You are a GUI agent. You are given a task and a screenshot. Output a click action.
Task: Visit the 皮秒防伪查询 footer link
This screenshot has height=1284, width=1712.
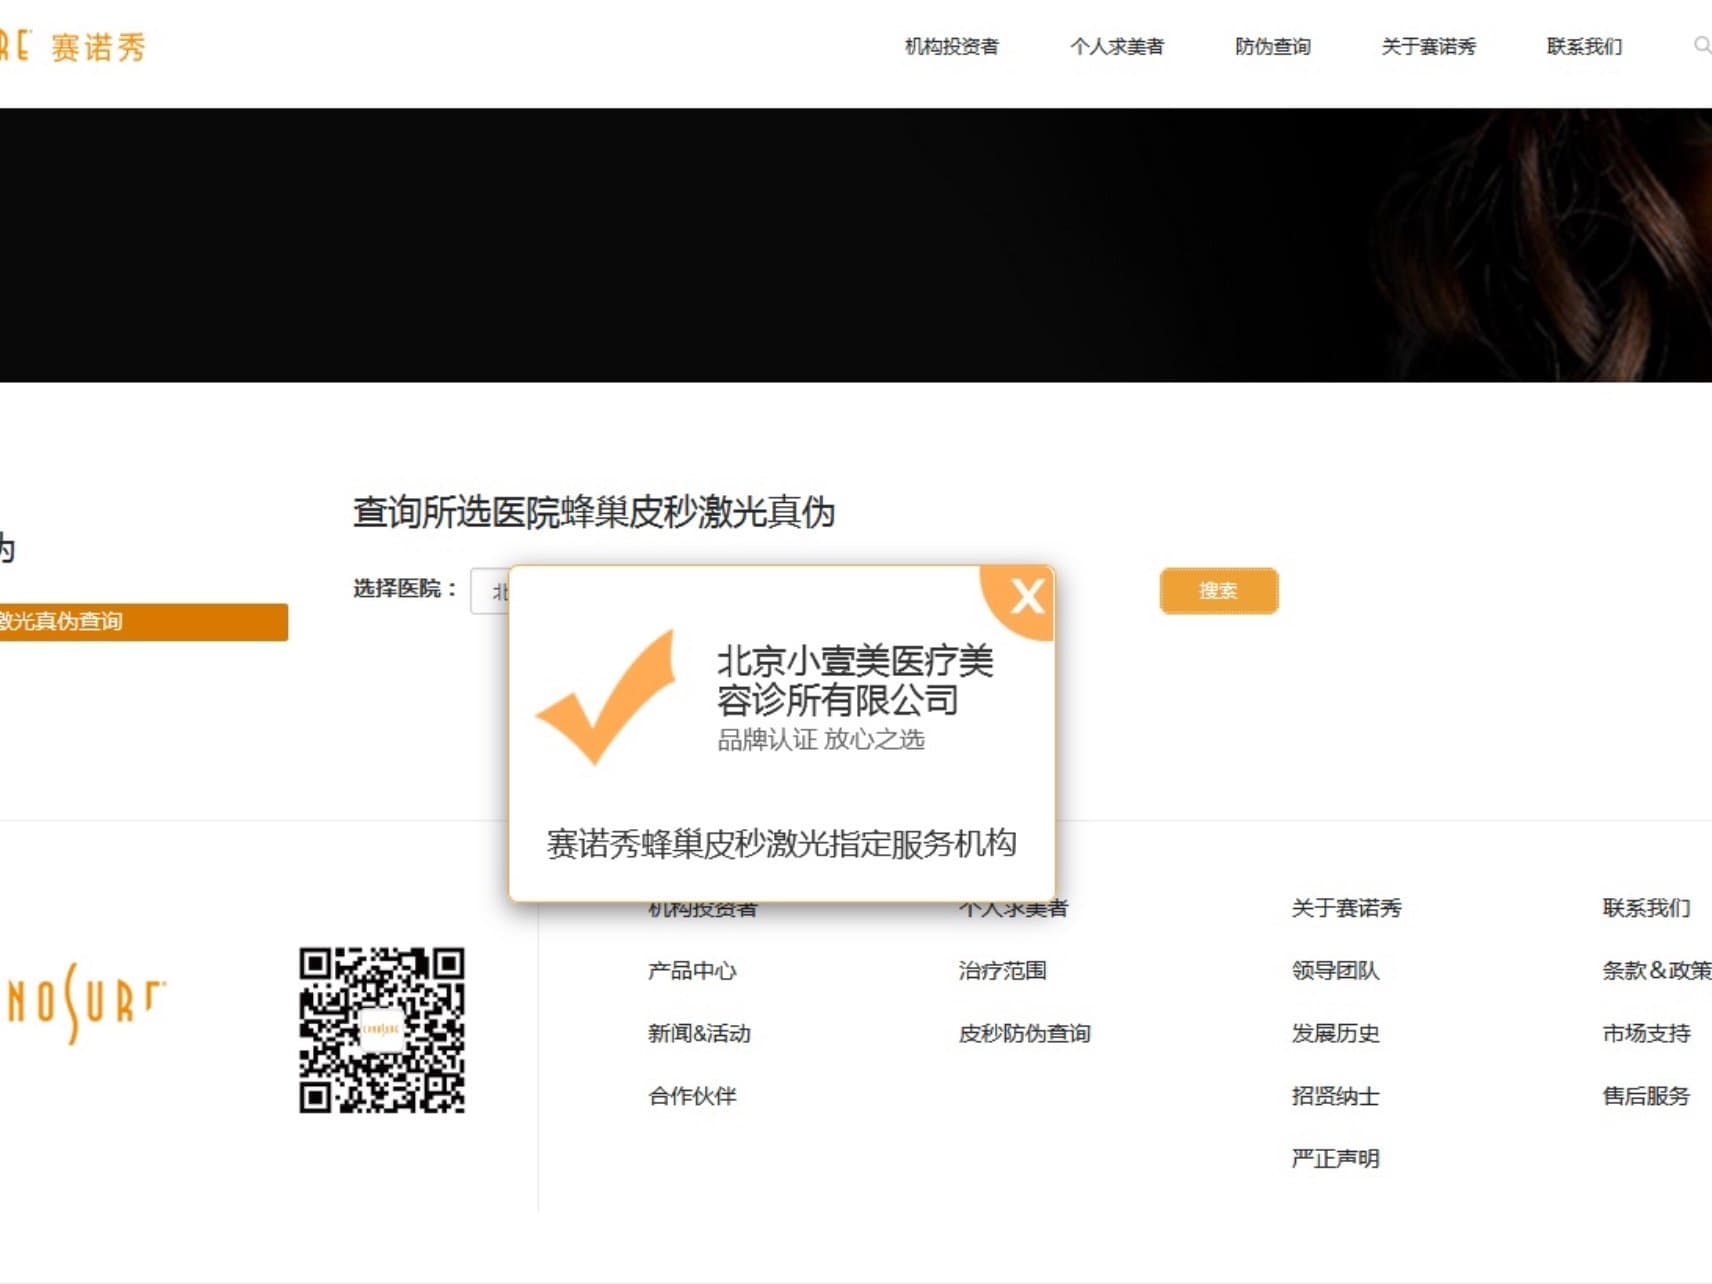(x=1024, y=1033)
